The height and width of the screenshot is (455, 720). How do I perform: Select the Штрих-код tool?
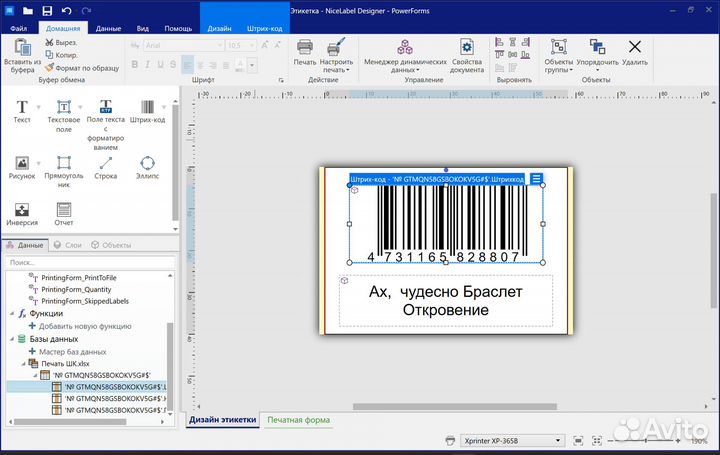click(147, 111)
